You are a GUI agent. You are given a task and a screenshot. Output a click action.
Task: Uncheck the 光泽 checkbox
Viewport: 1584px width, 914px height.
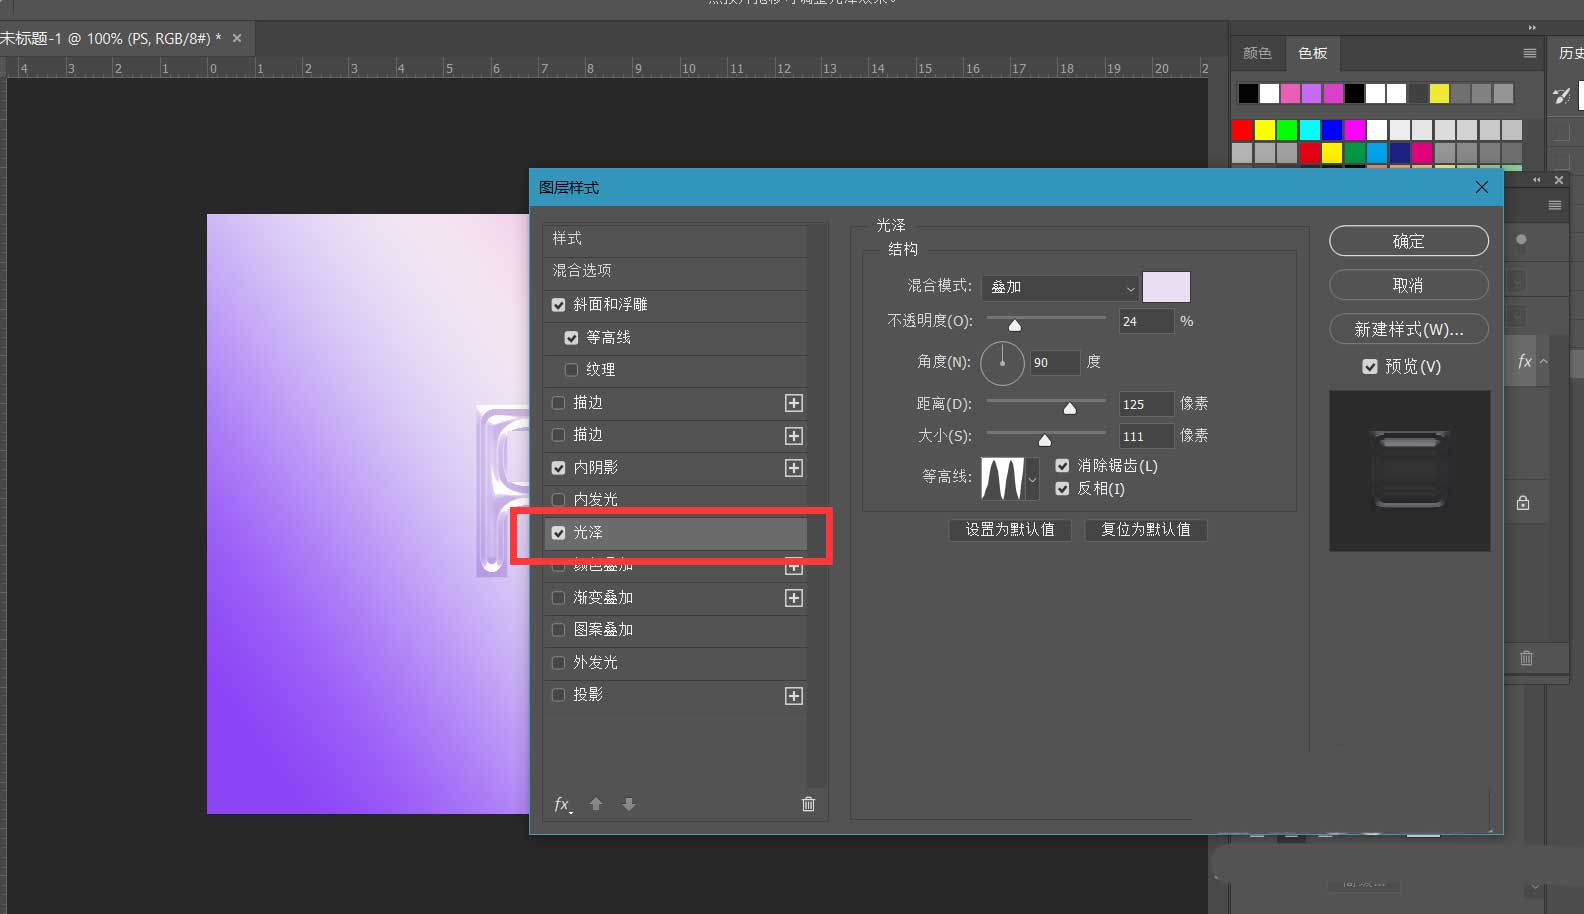(x=558, y=533)
